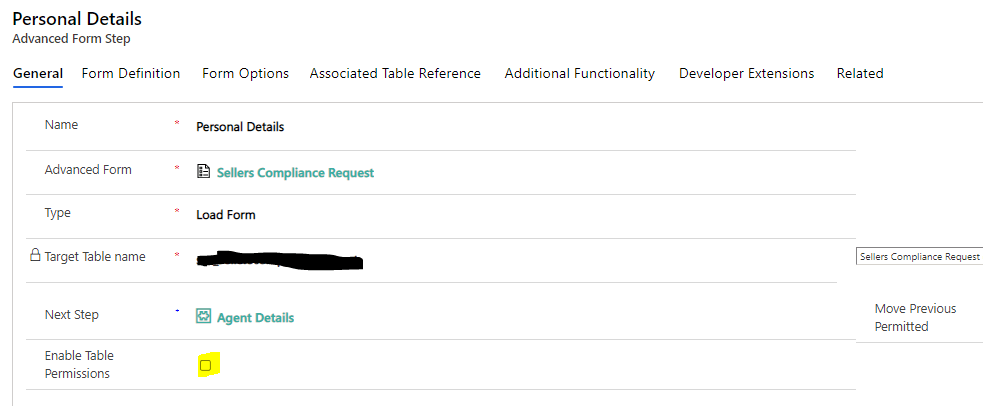Click the lock icon beside Target Table name
Viewport: 983px width, 406px height.
[35, 256]
